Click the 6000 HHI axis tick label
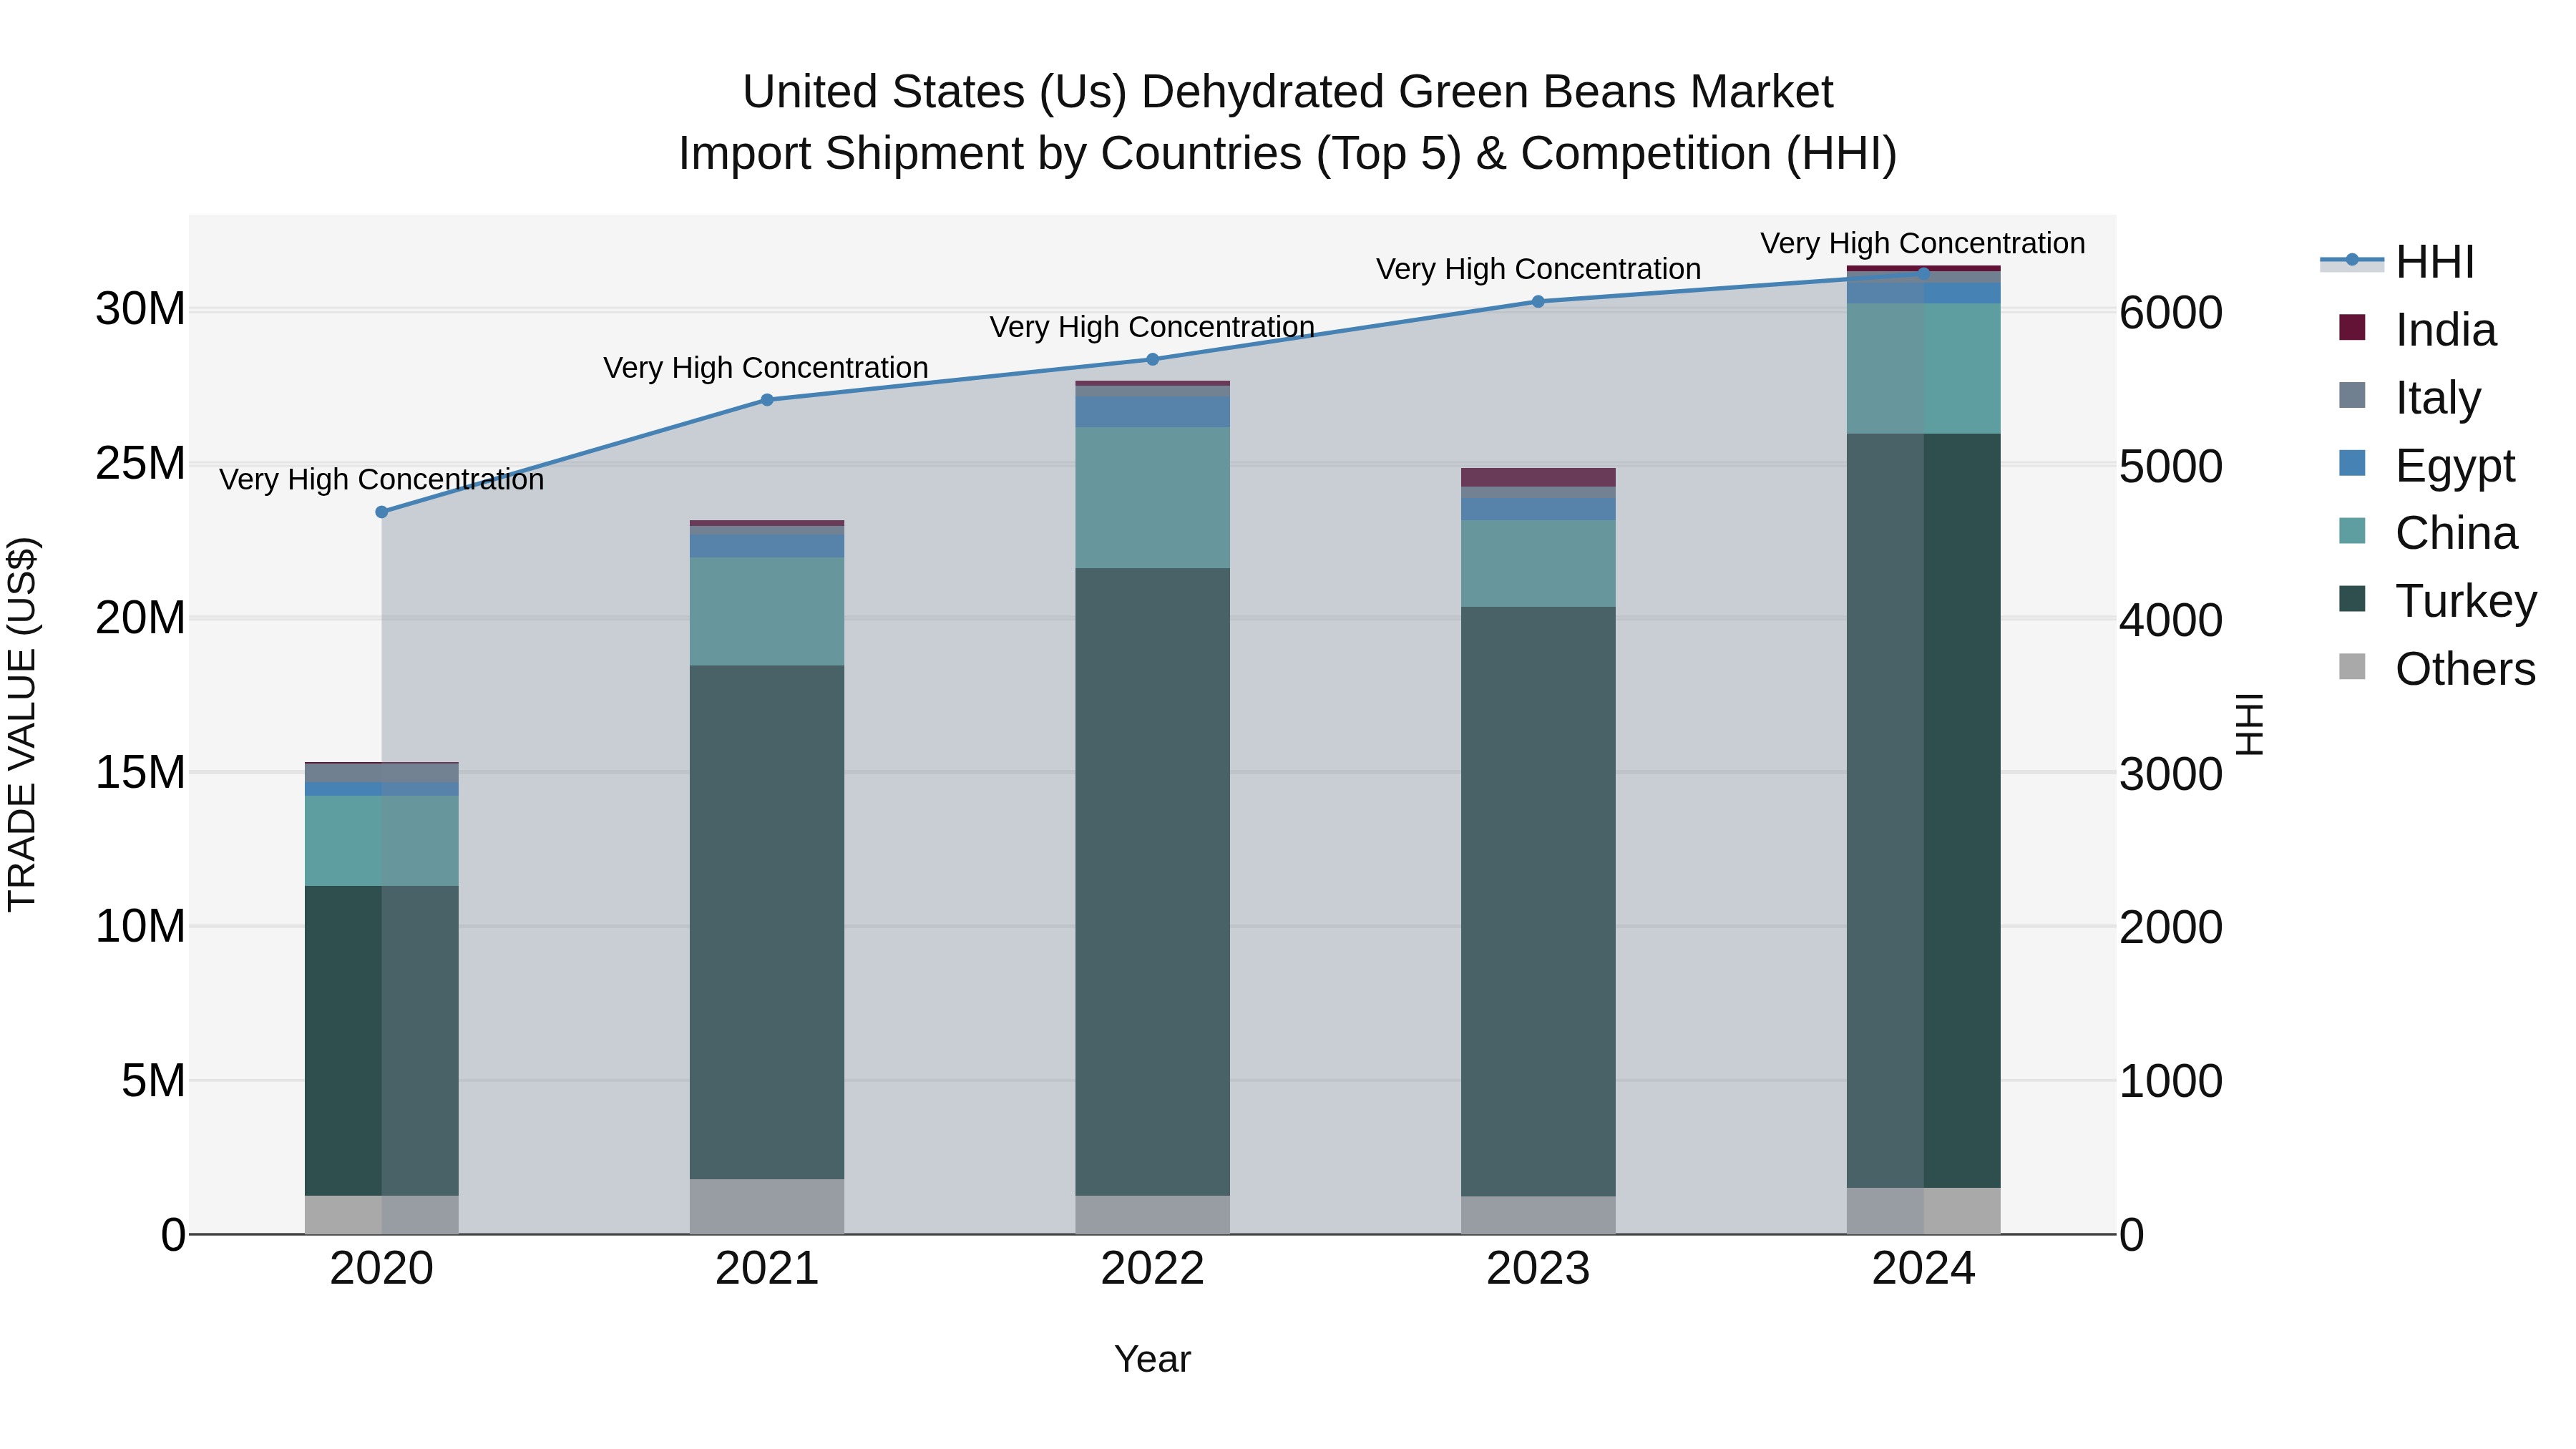2576x1449 pixels. click(x=2171, y=313)
